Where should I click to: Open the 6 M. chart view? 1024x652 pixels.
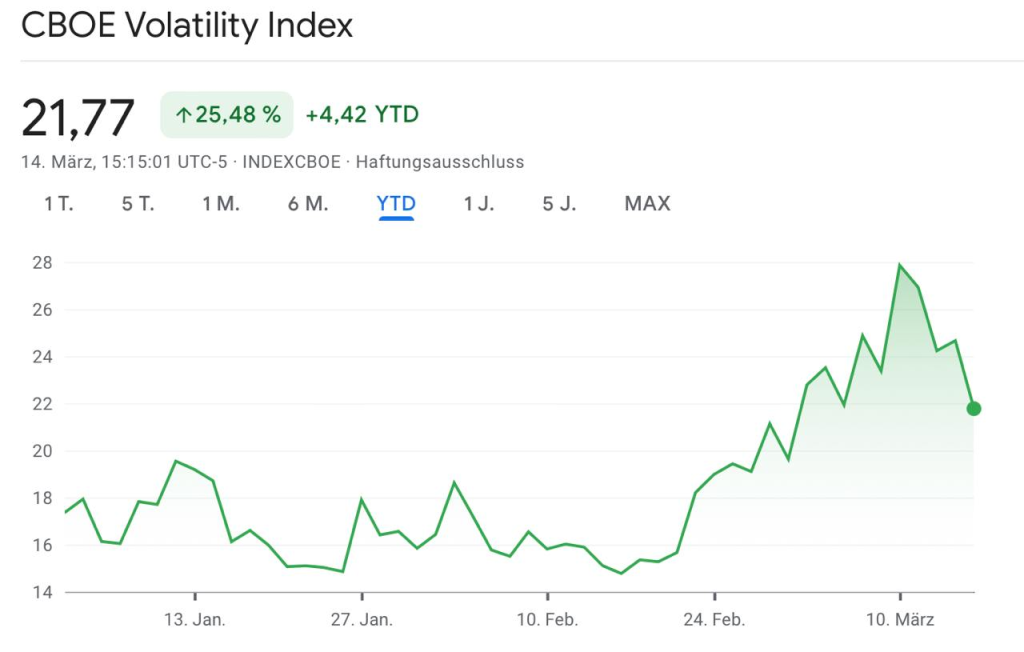click(308, 204)
